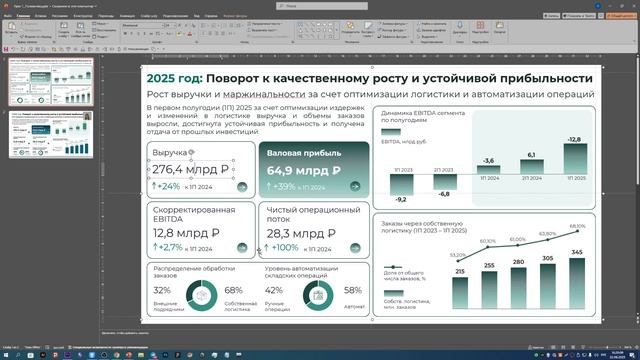Click the Найти search tool in ribbon

[431, 24]
